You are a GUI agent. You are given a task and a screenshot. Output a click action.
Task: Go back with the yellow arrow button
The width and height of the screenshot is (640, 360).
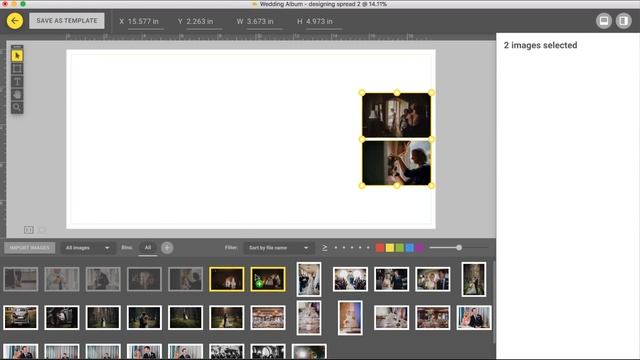(15, 21)
